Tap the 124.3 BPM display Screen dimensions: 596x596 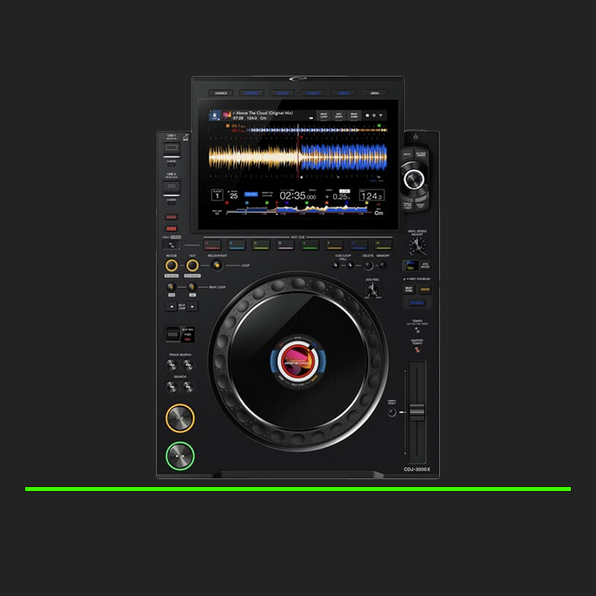[372, 196]
